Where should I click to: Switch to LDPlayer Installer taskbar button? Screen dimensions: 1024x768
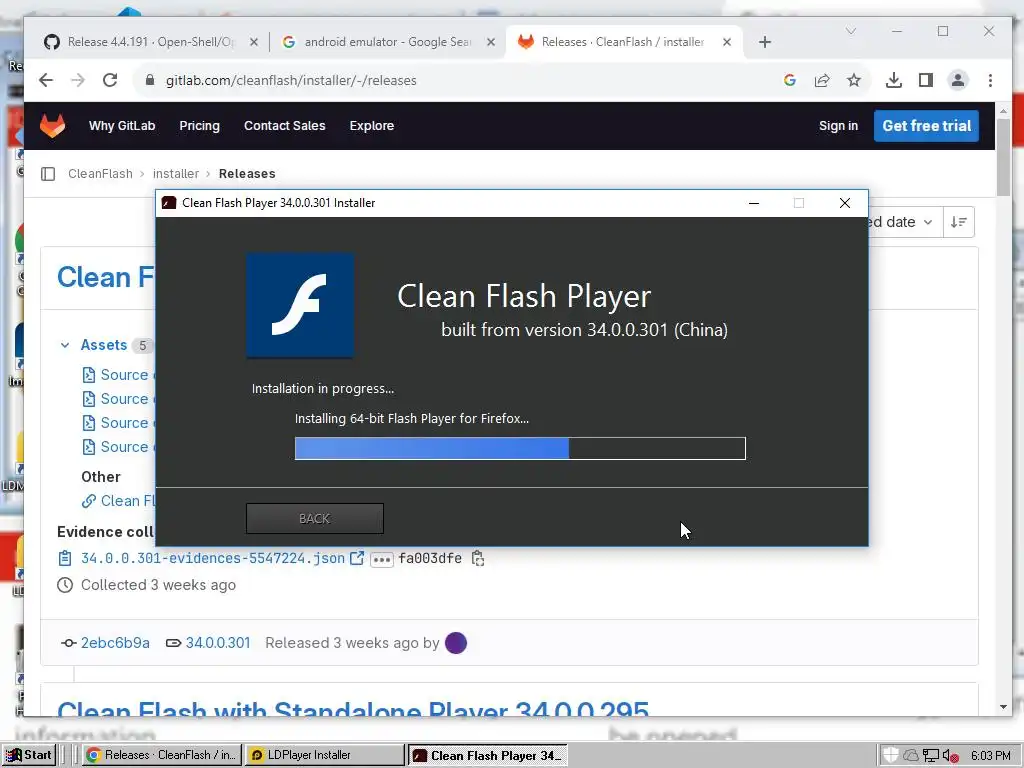tap(325, 755)
